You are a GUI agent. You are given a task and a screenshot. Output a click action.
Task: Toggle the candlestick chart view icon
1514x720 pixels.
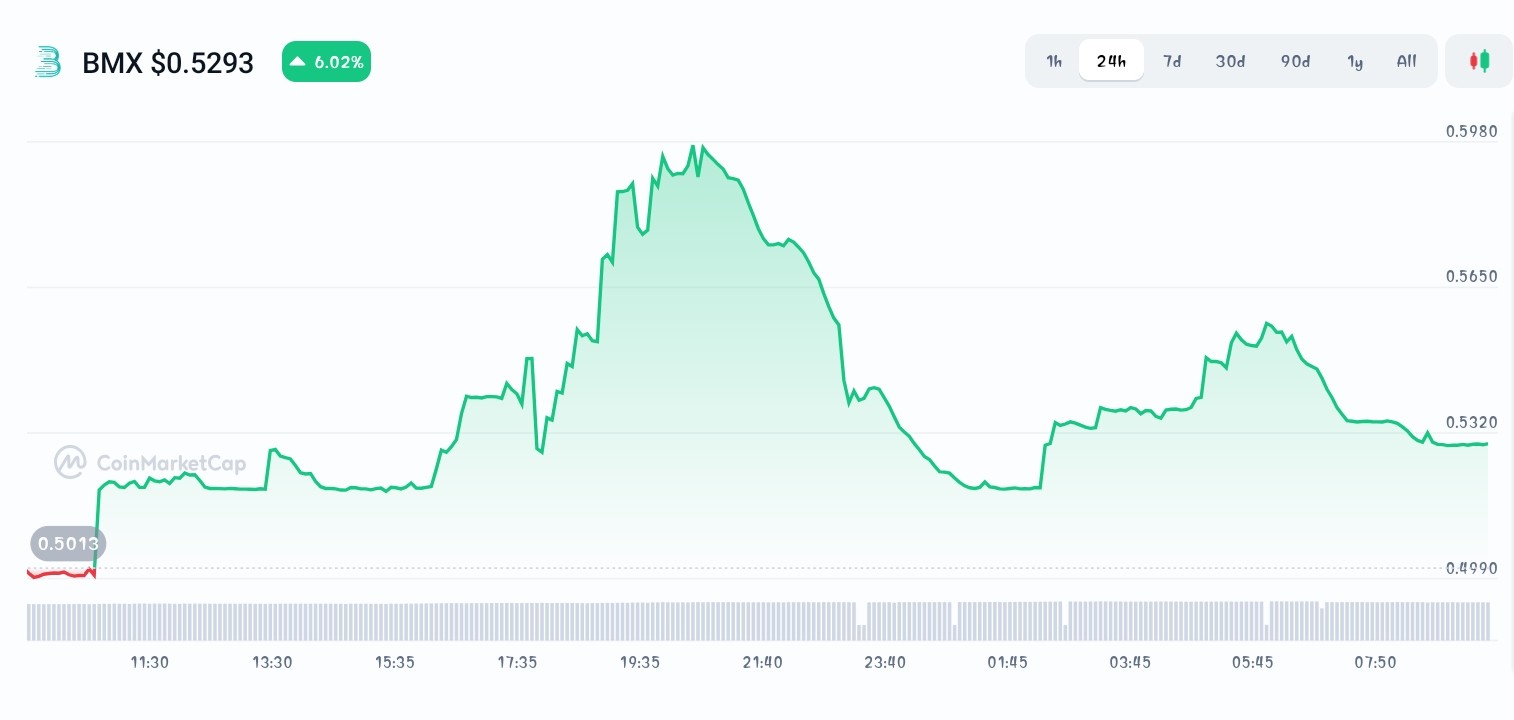click(x=1479, y=61)
